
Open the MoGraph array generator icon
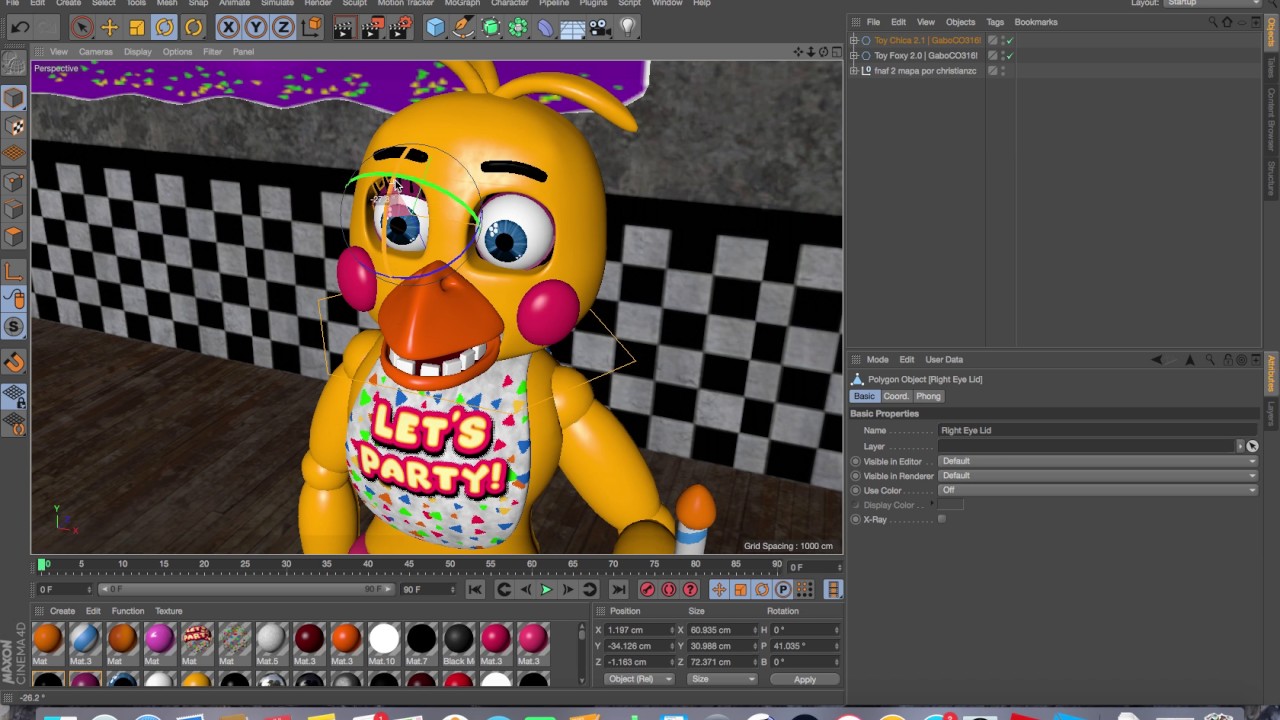(518, 28)
